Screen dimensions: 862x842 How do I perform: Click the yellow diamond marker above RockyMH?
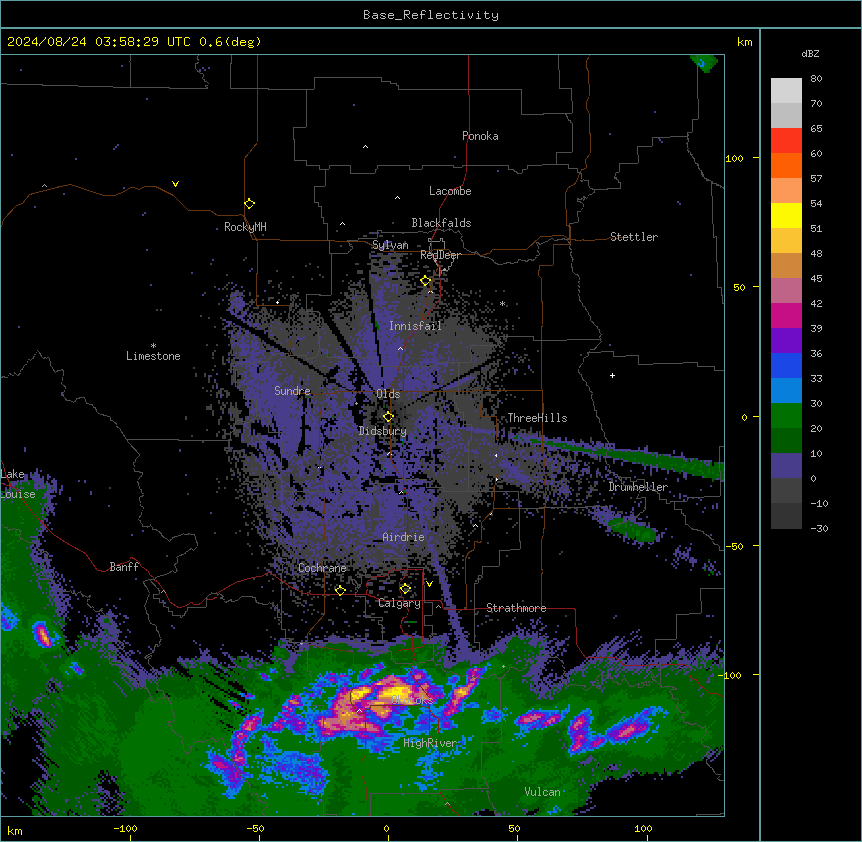coord(249,203)
